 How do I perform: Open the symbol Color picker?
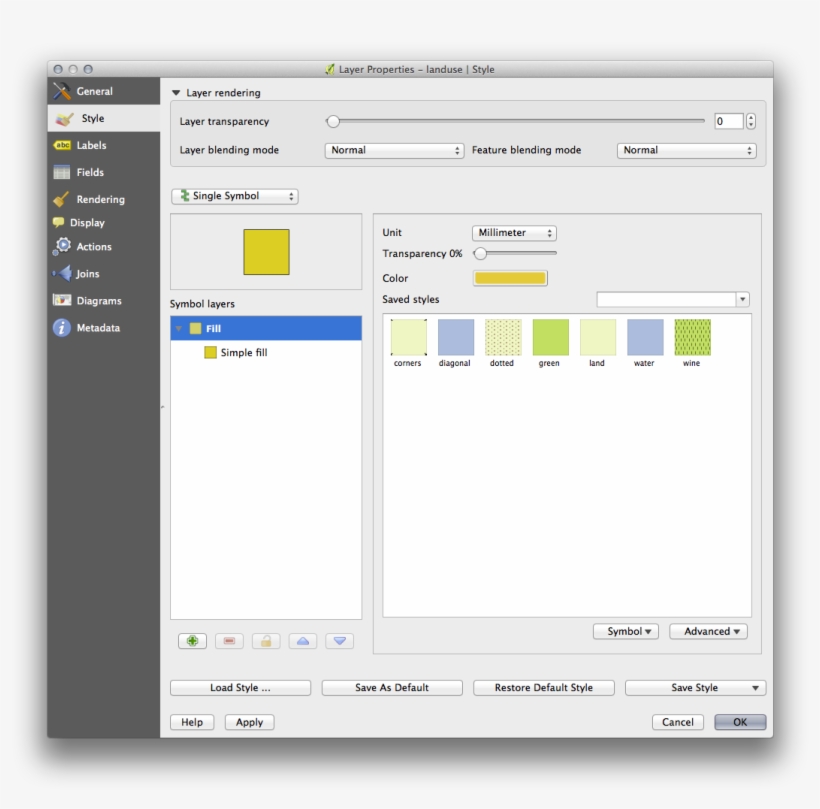[x=513, y=278]
